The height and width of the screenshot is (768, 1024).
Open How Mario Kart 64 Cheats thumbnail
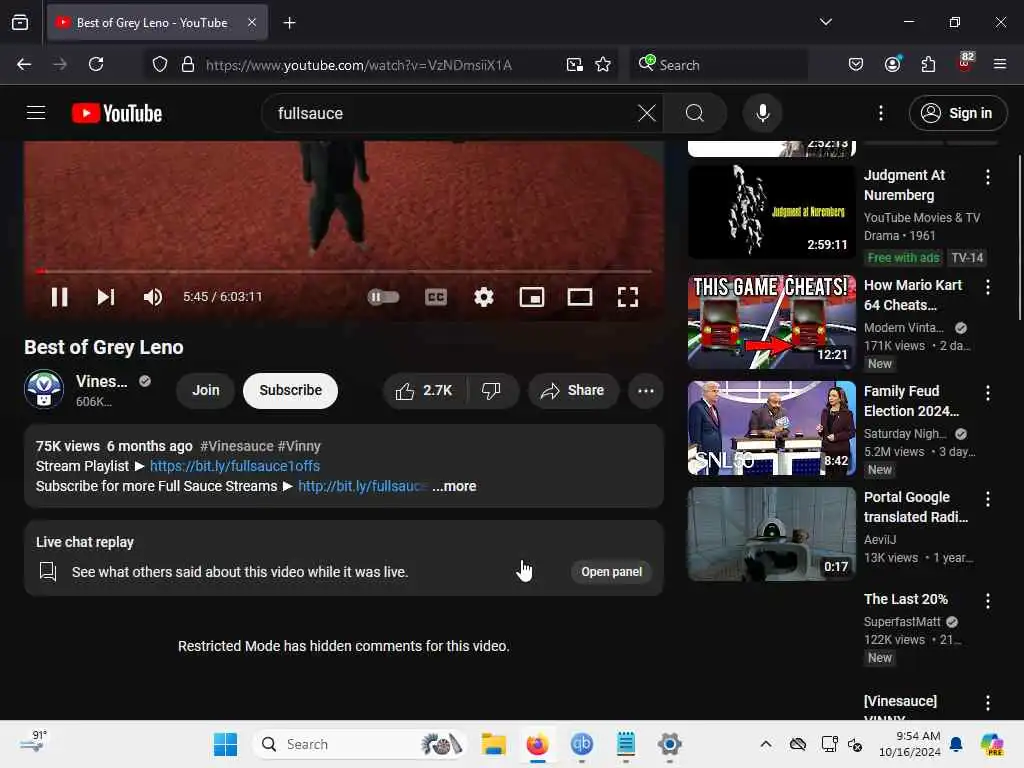771,322
